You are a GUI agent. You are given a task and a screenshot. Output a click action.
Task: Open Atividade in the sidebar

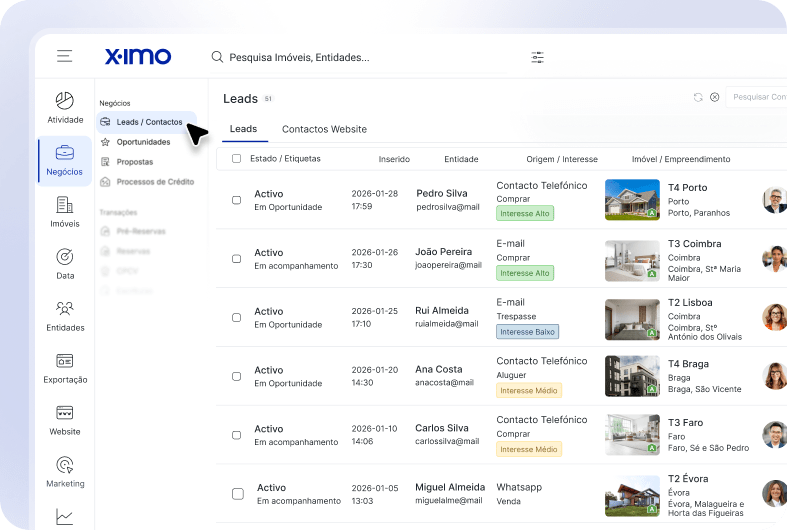pos(65,108)
